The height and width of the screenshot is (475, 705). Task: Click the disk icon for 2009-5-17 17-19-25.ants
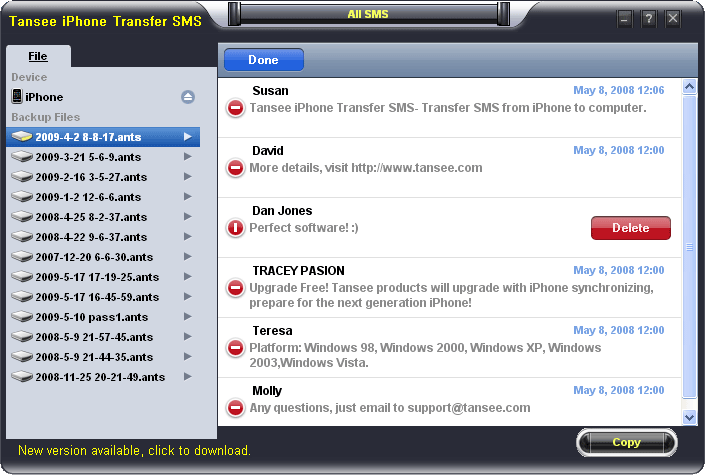(x=22, y=277)
